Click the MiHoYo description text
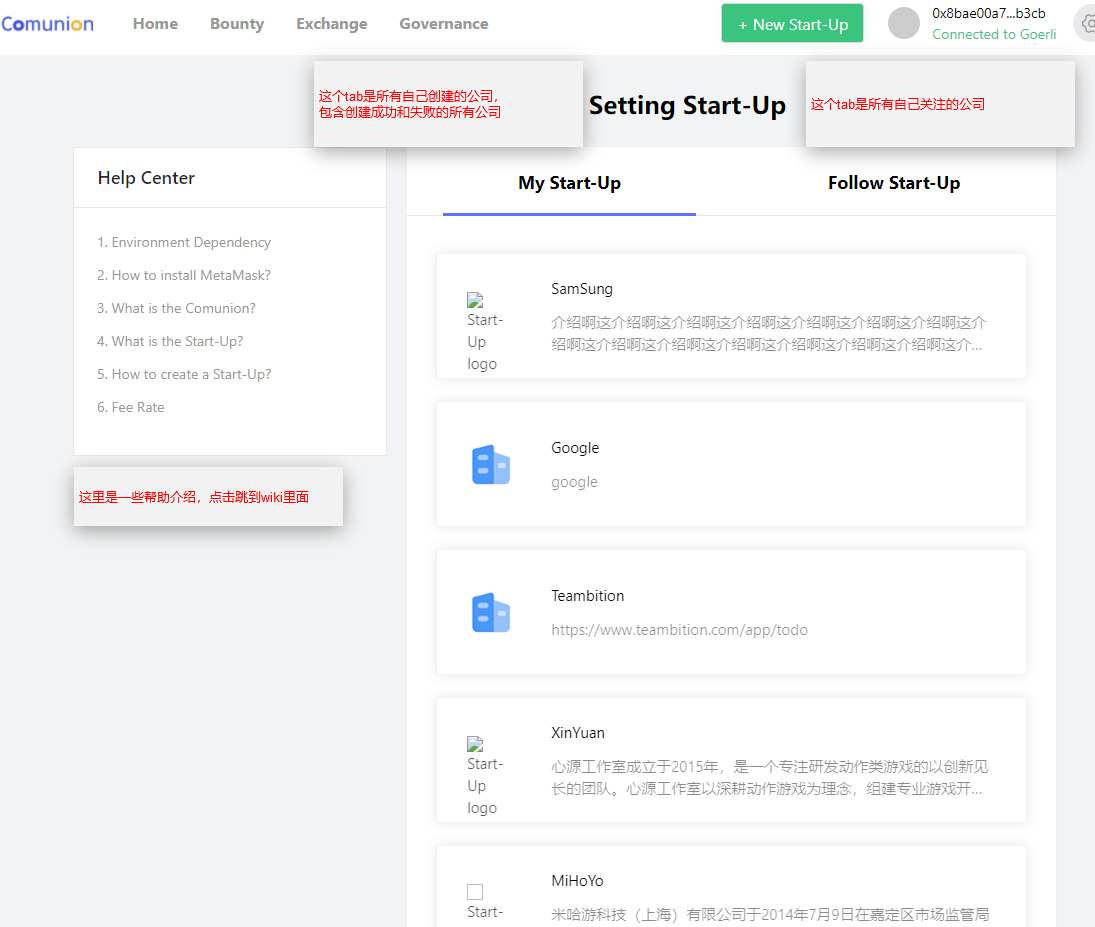 [x=770, y=914]
